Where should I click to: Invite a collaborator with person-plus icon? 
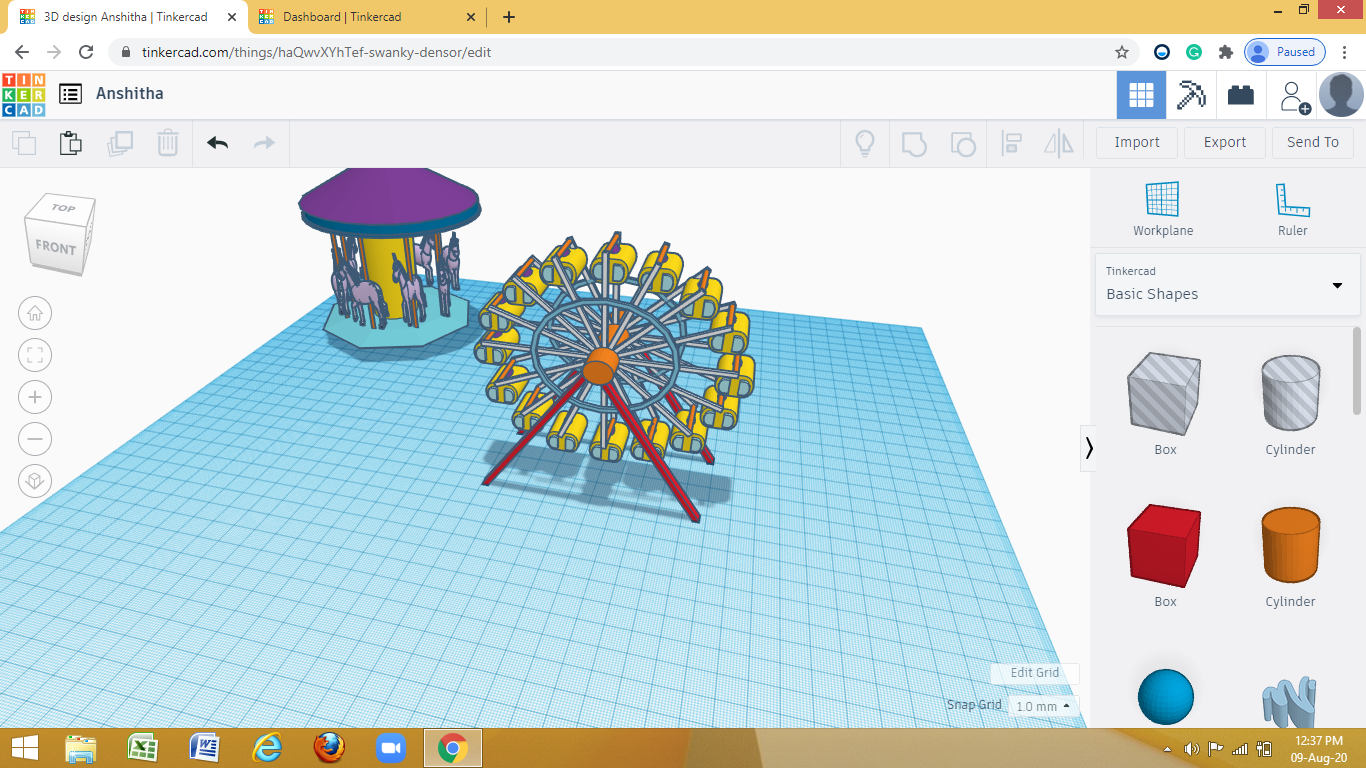[1293, 96]
